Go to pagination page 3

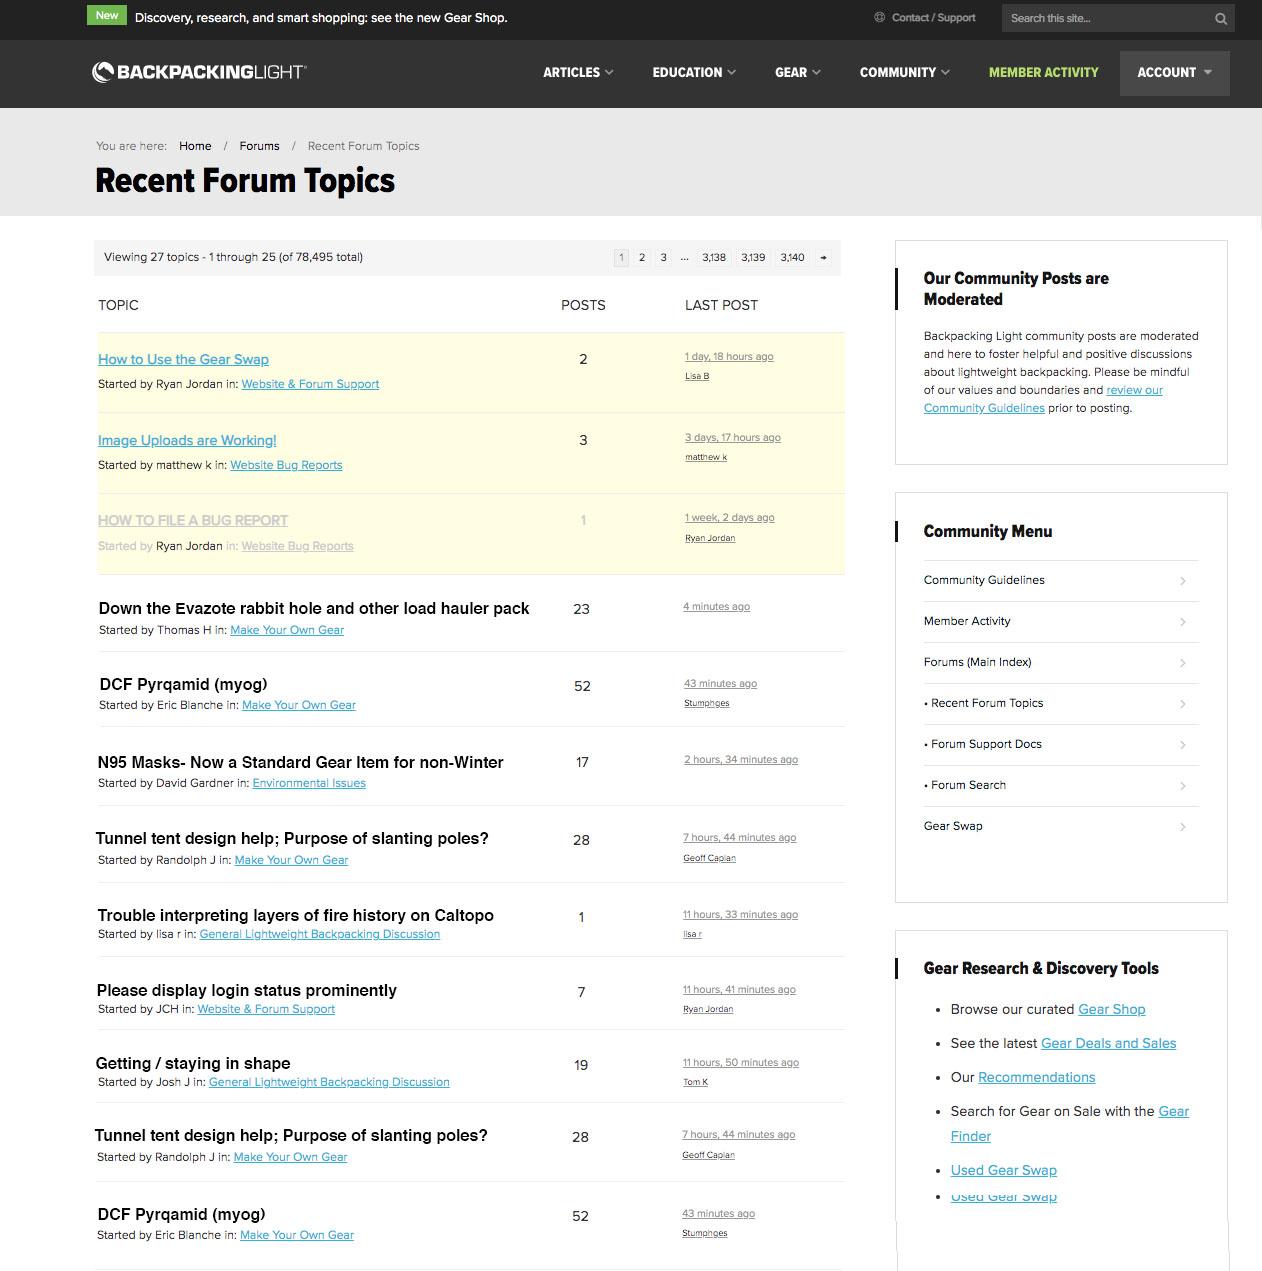pyautogui.click(x=663, y=257)
